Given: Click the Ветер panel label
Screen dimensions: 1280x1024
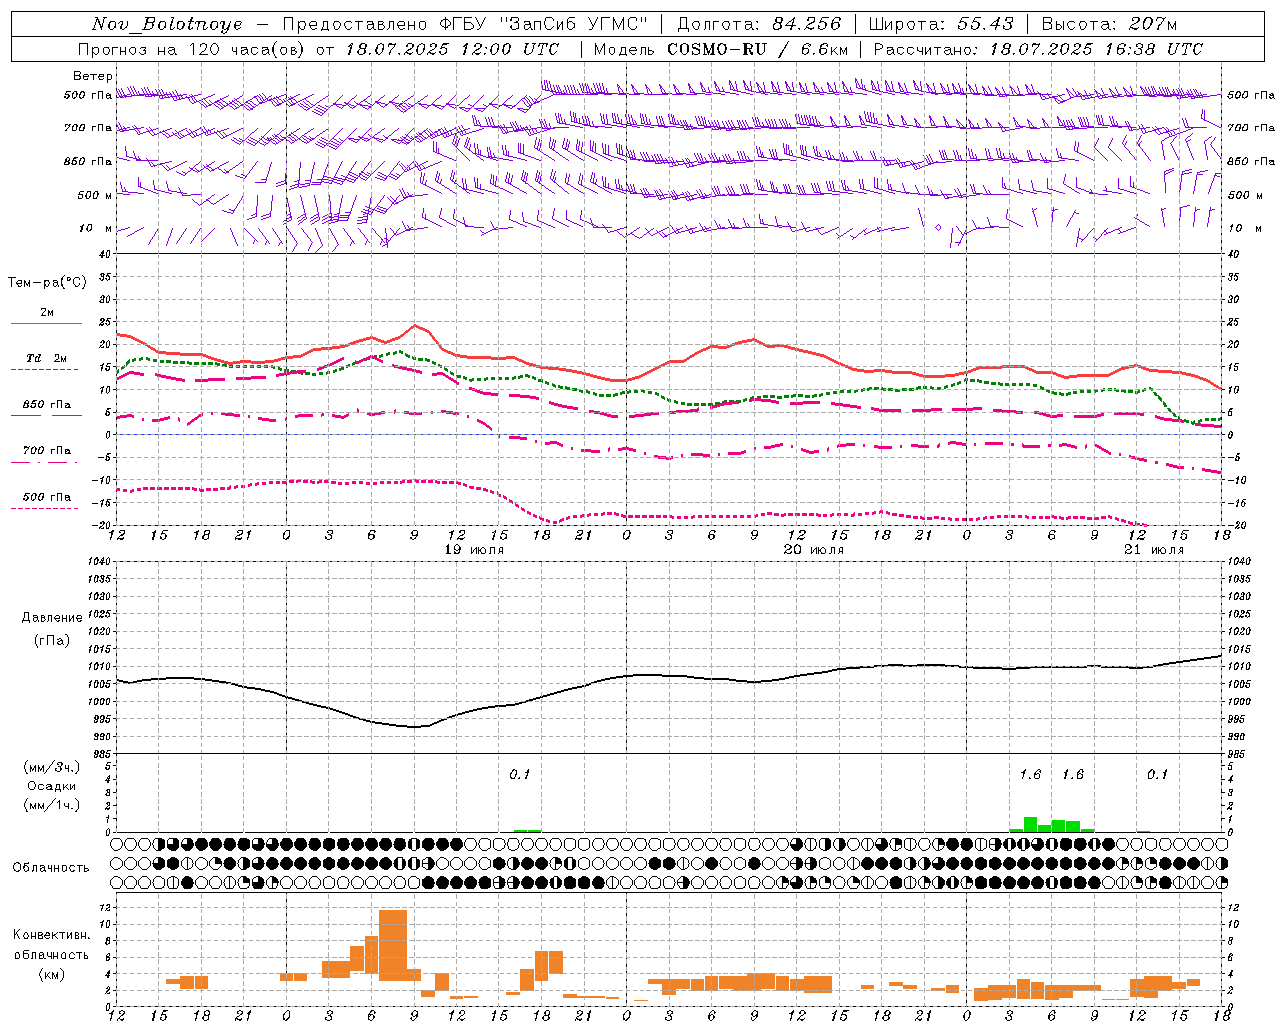Looking at the screenshot, I should tap(93, 76).
